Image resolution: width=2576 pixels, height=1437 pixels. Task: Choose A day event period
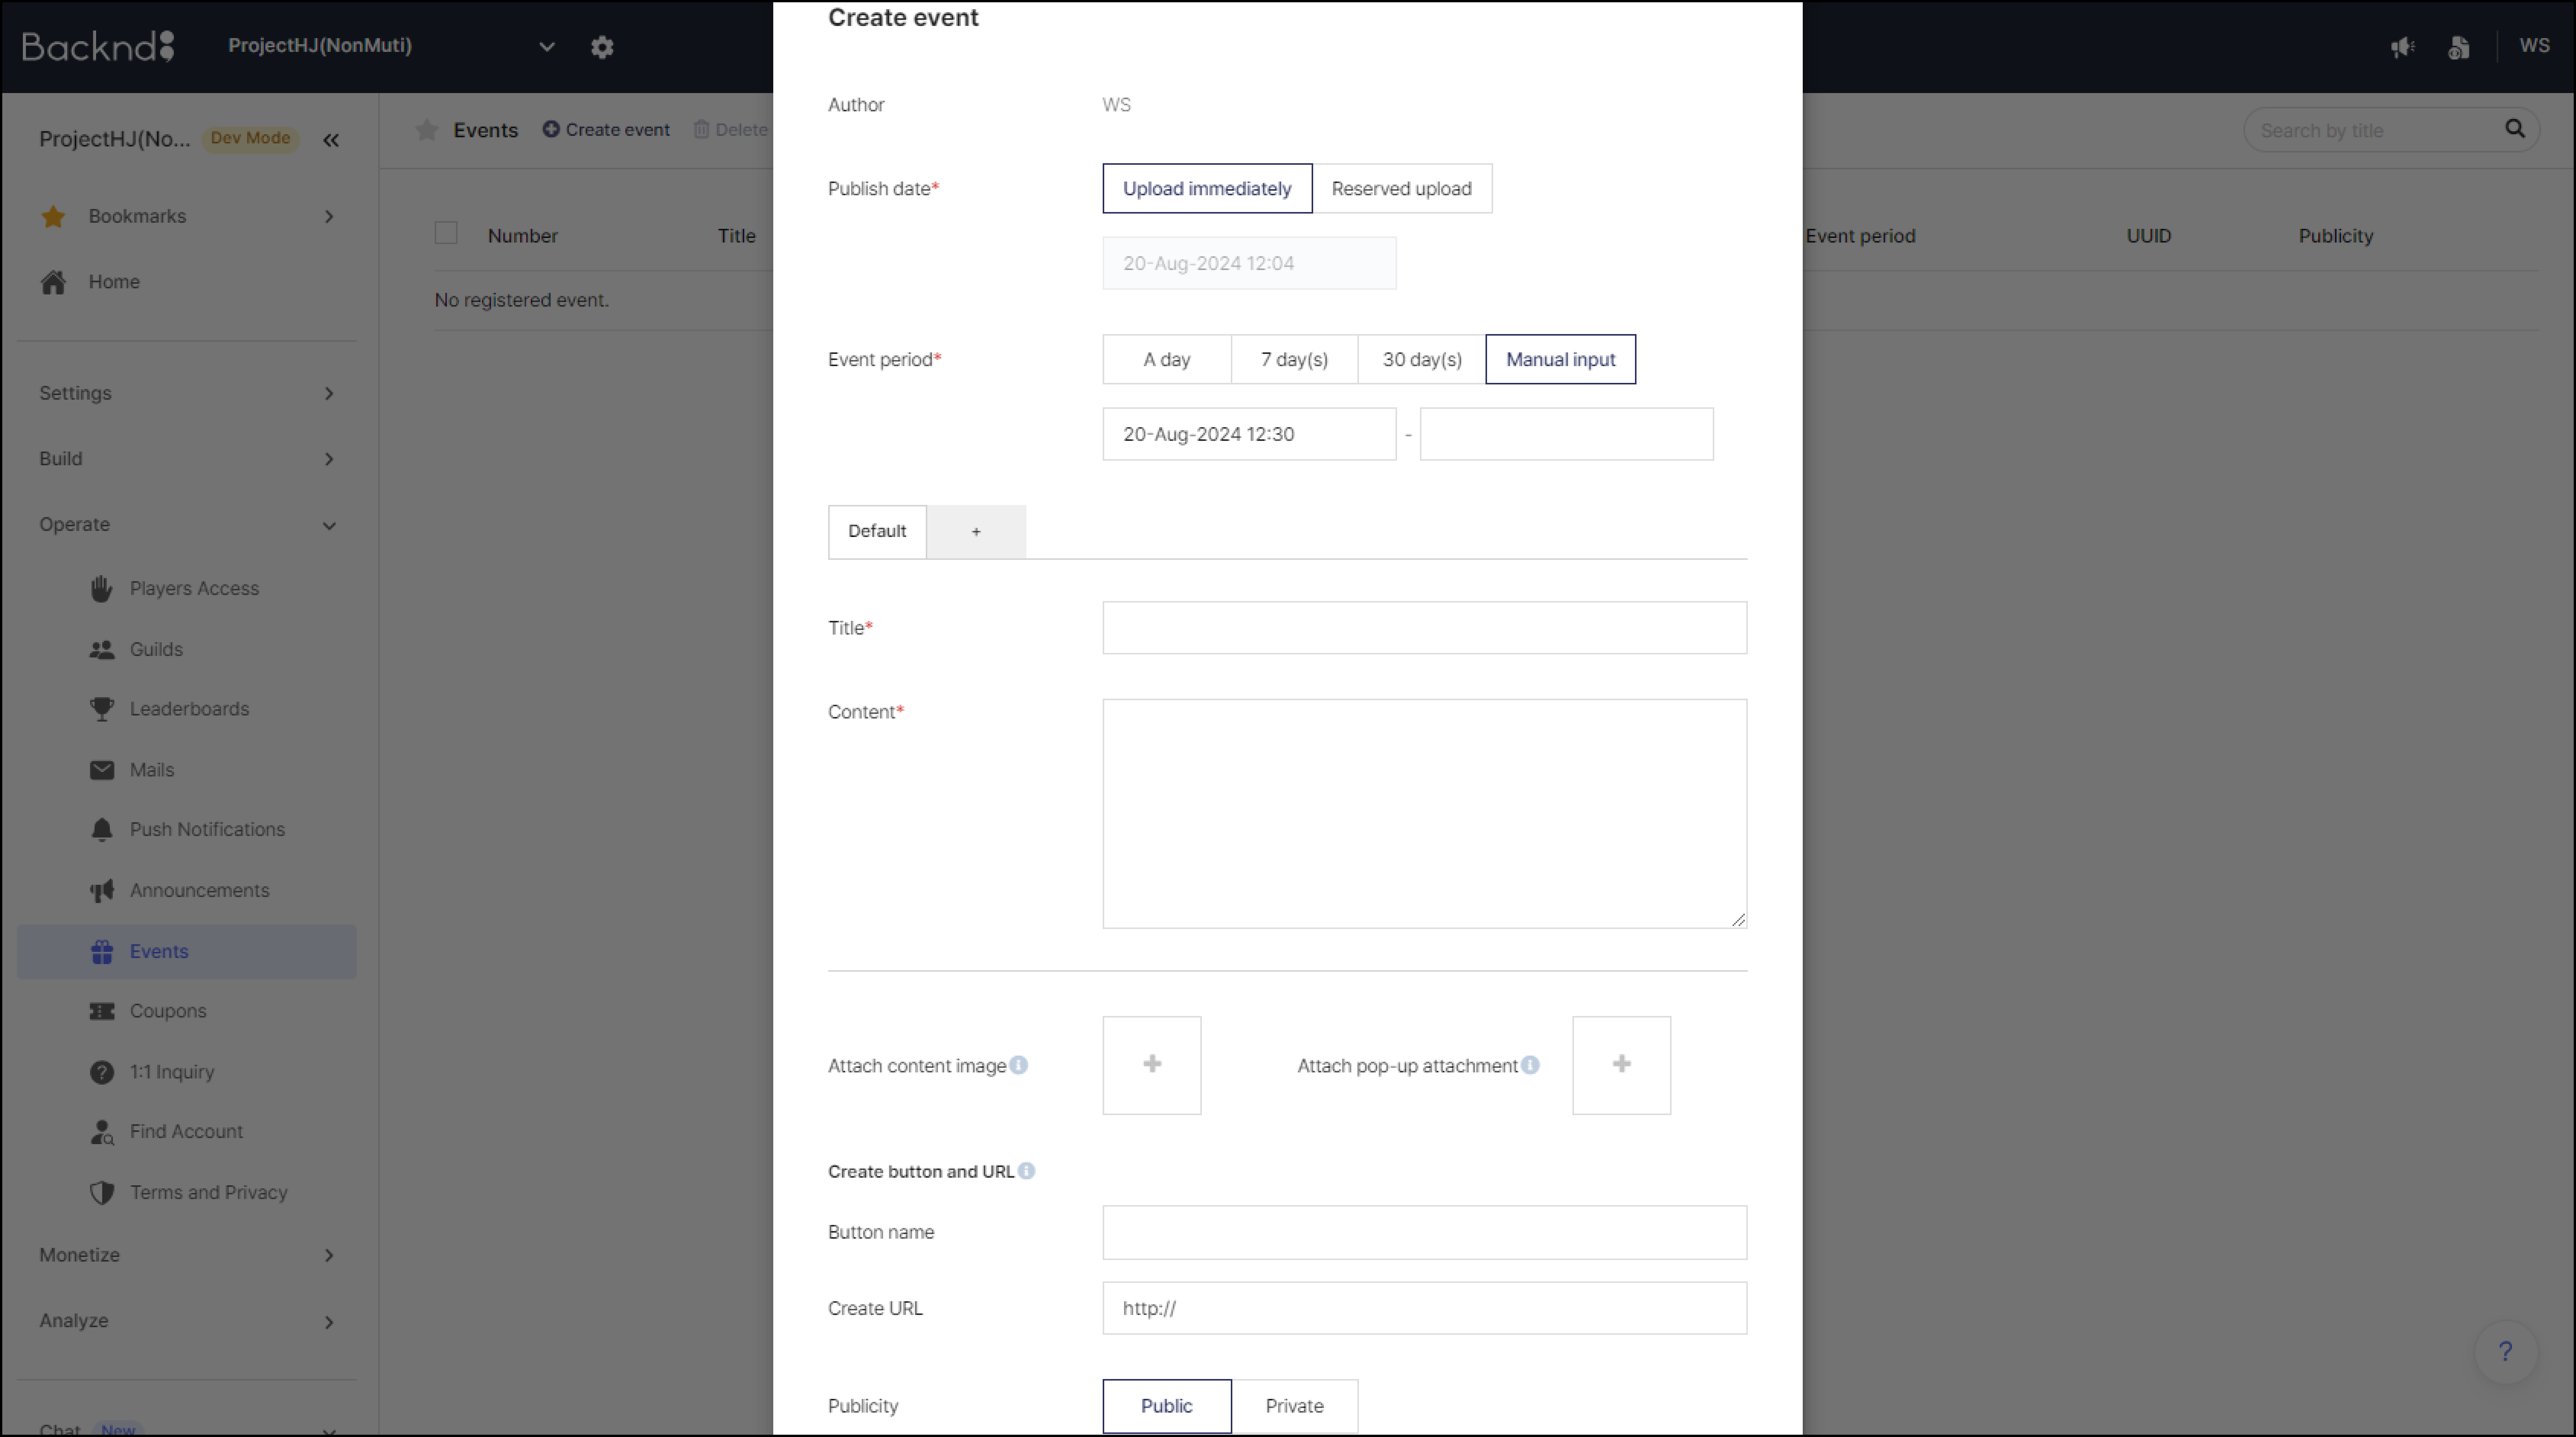[x=1167, y=359]
